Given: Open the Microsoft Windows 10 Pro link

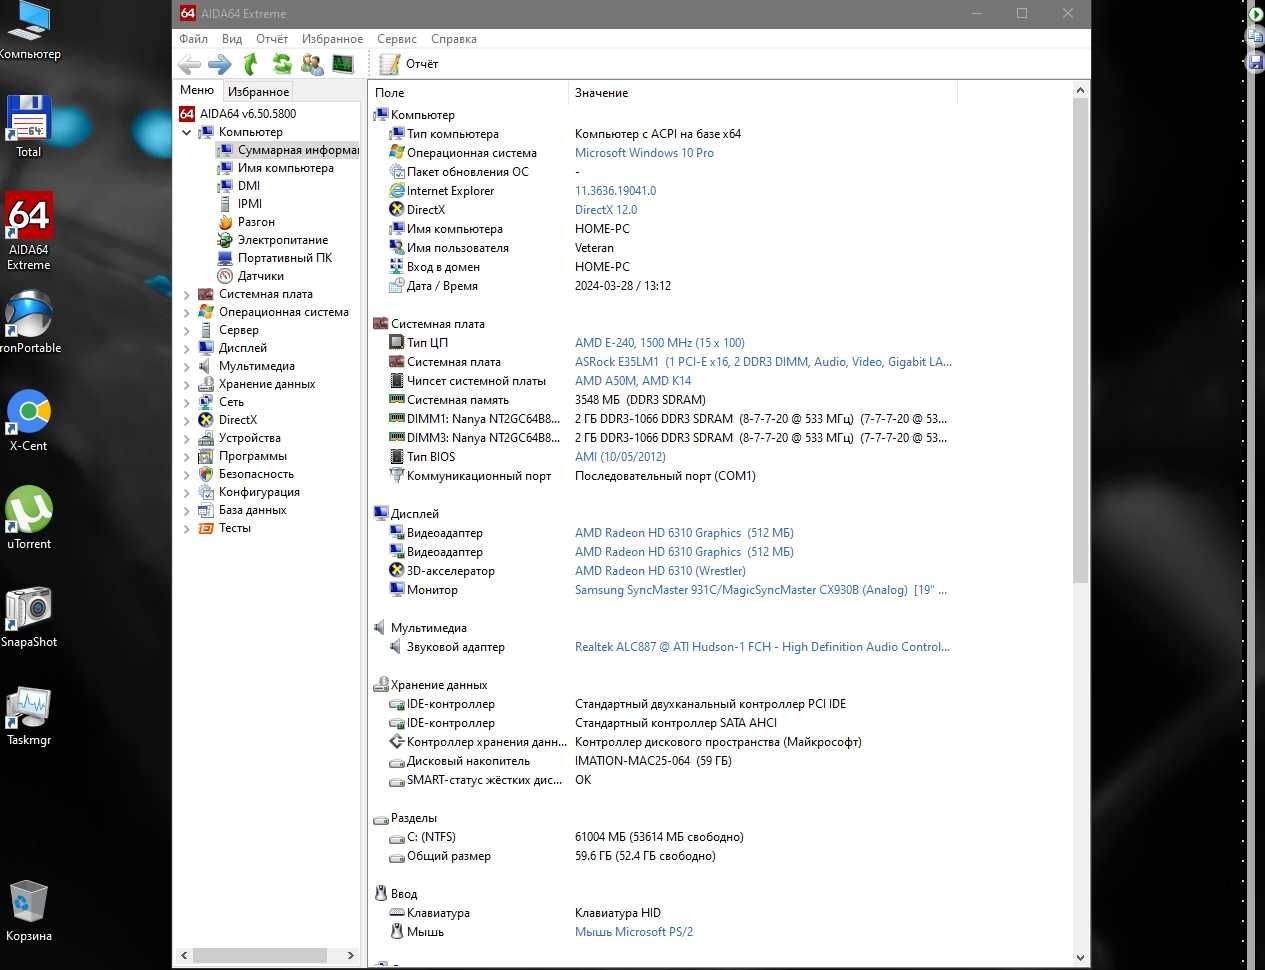Looking at the screenshot, I should (644, 153).
